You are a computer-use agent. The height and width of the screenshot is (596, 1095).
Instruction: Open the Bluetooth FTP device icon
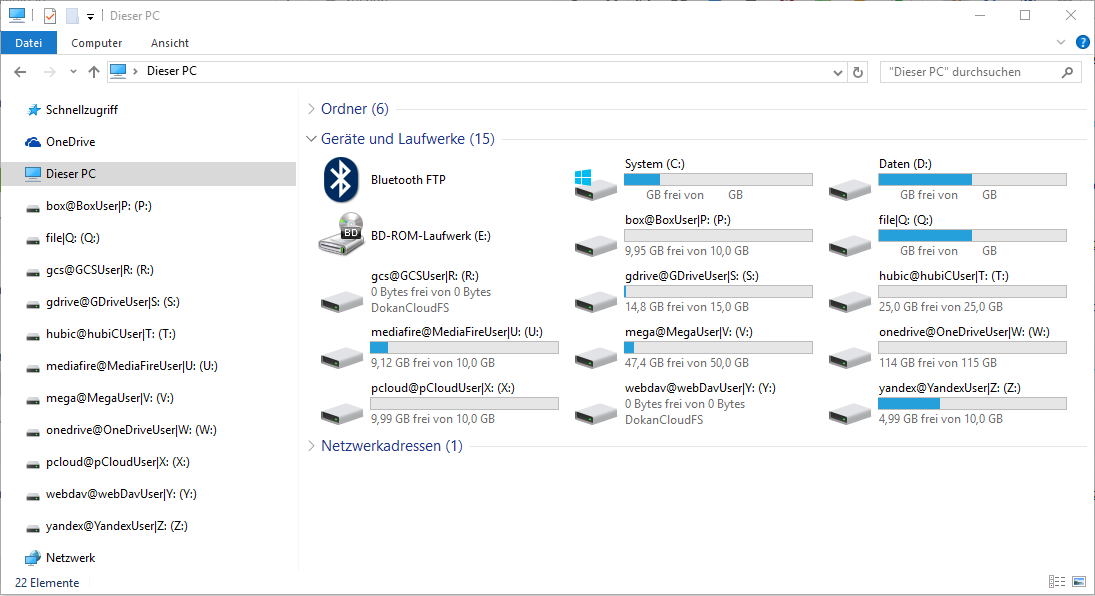click(341, 180)
